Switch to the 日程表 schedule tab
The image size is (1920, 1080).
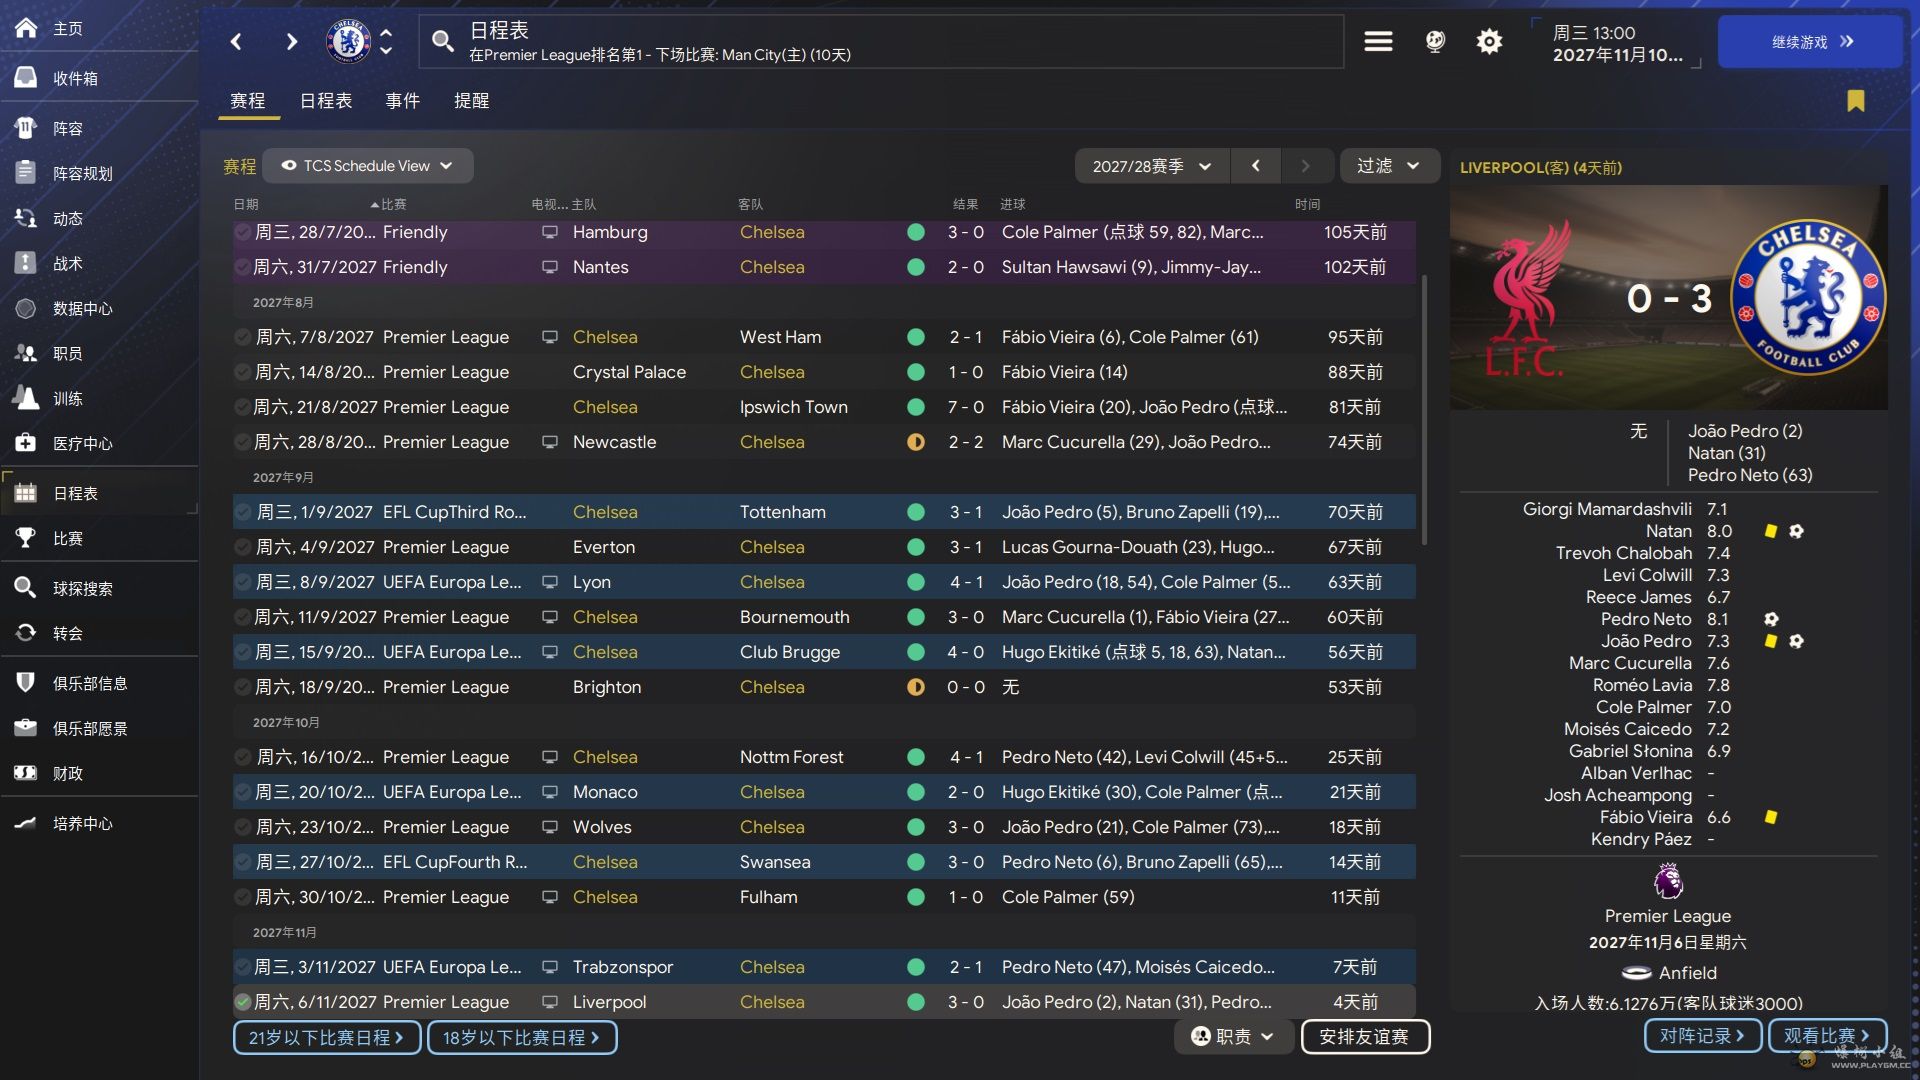[x=326, y=101]
